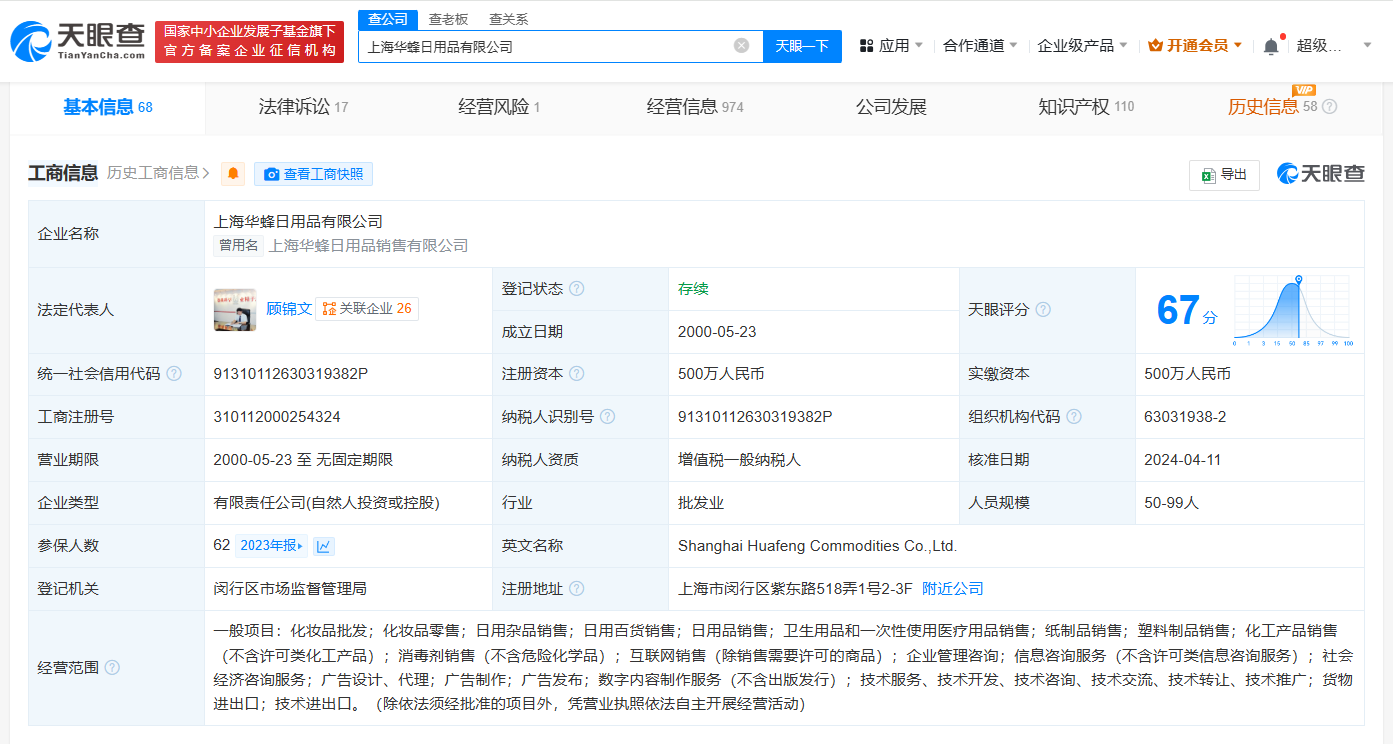Select the 存续 registration status
Viewport: 1393px width, 744px height.
pos(693,289)
